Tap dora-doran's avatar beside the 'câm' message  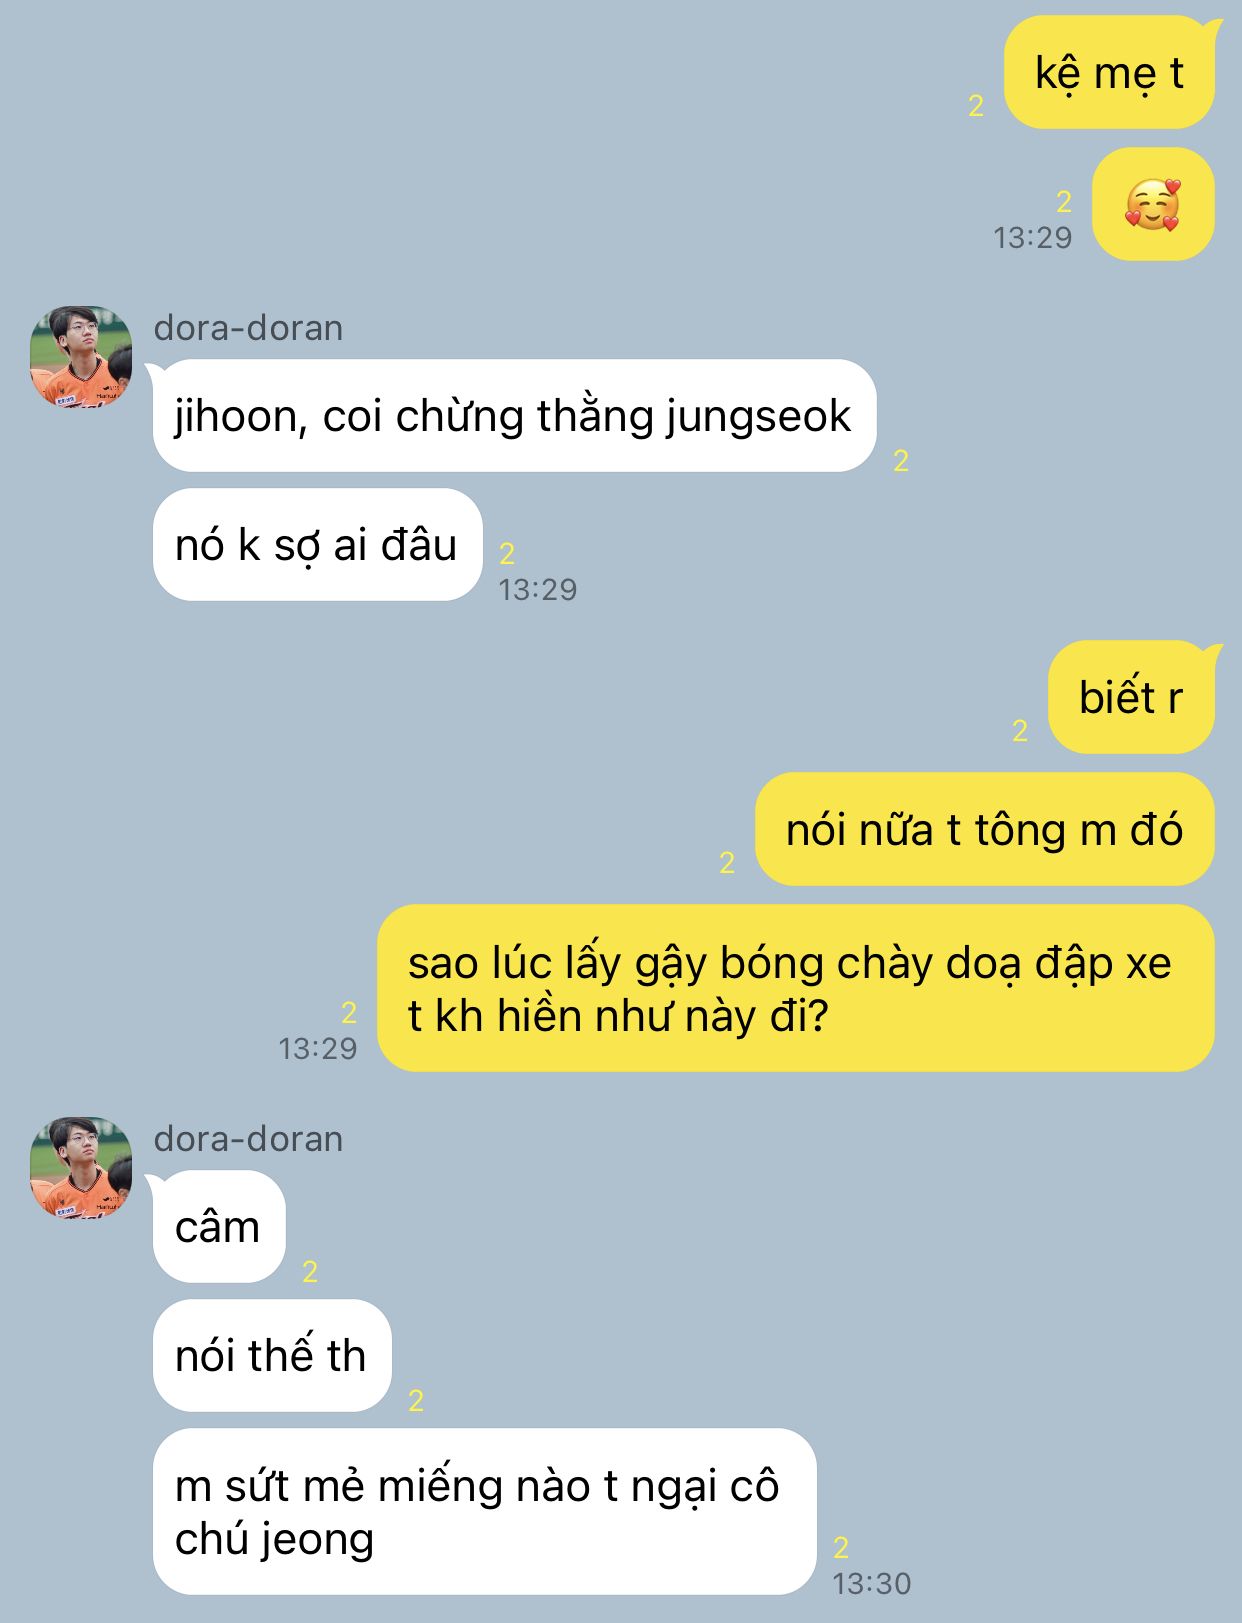click(81, 1168)
